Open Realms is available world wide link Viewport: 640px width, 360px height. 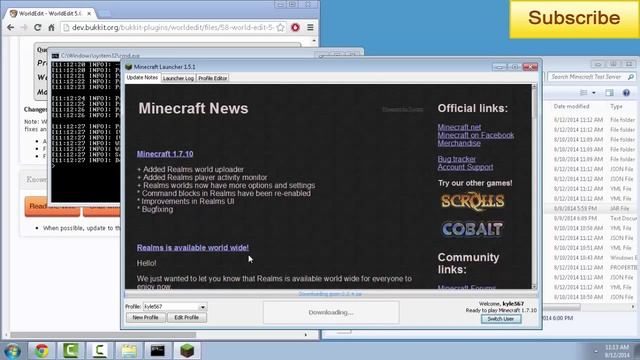click(x=193, y=248)
